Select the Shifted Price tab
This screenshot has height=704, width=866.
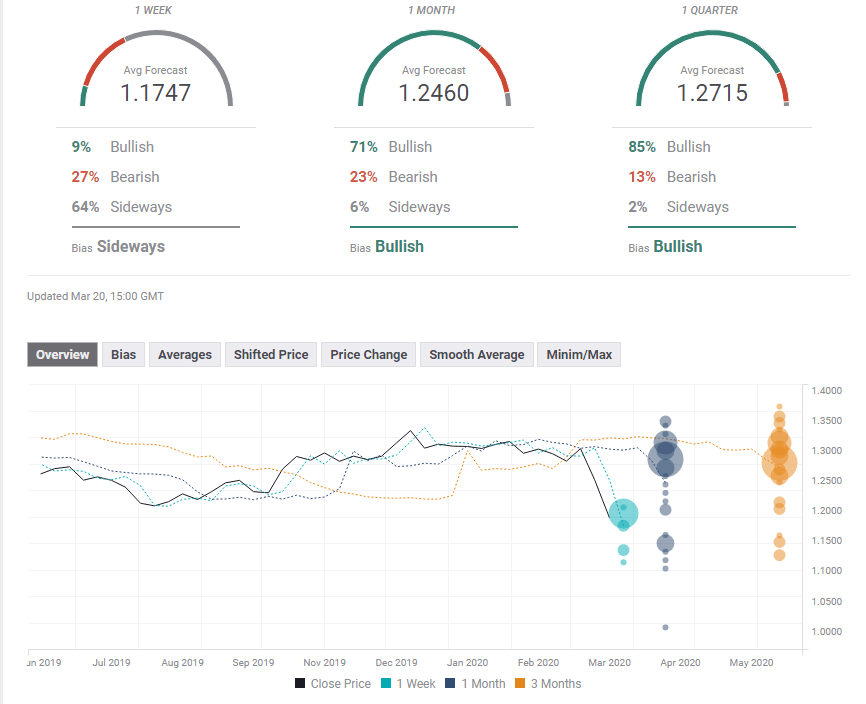270,354
